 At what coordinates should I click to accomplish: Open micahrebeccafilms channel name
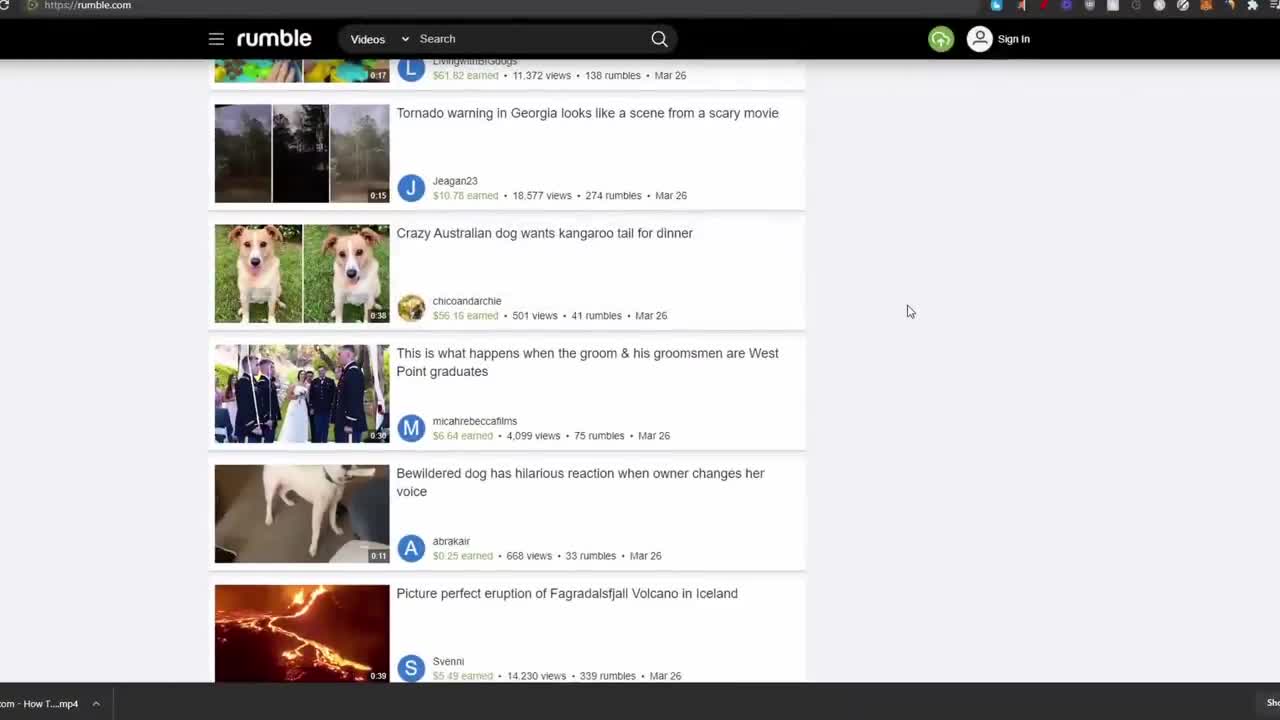[x=475, y=421]
